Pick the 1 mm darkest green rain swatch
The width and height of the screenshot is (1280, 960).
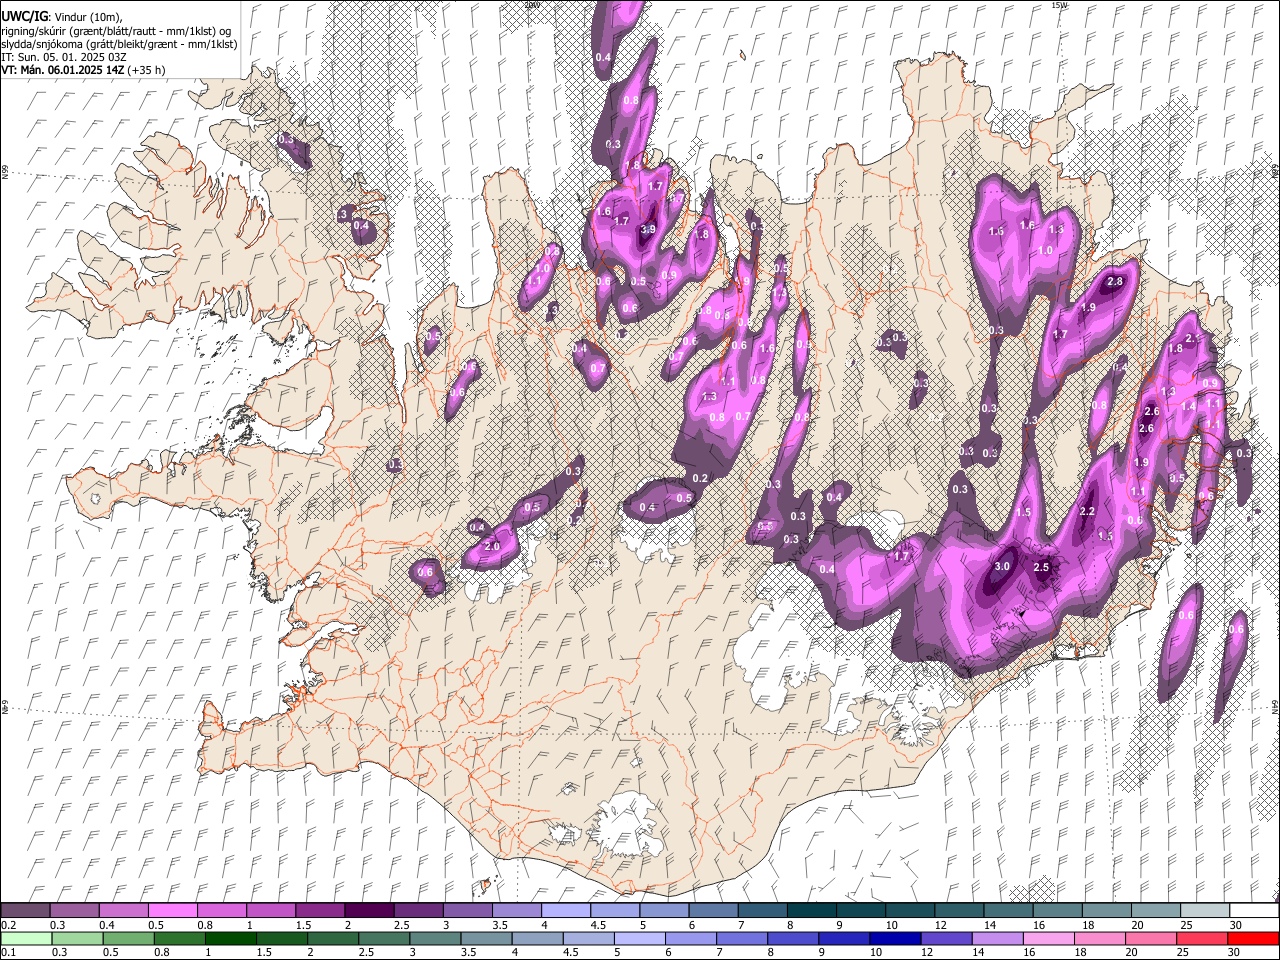pos(230,938)
